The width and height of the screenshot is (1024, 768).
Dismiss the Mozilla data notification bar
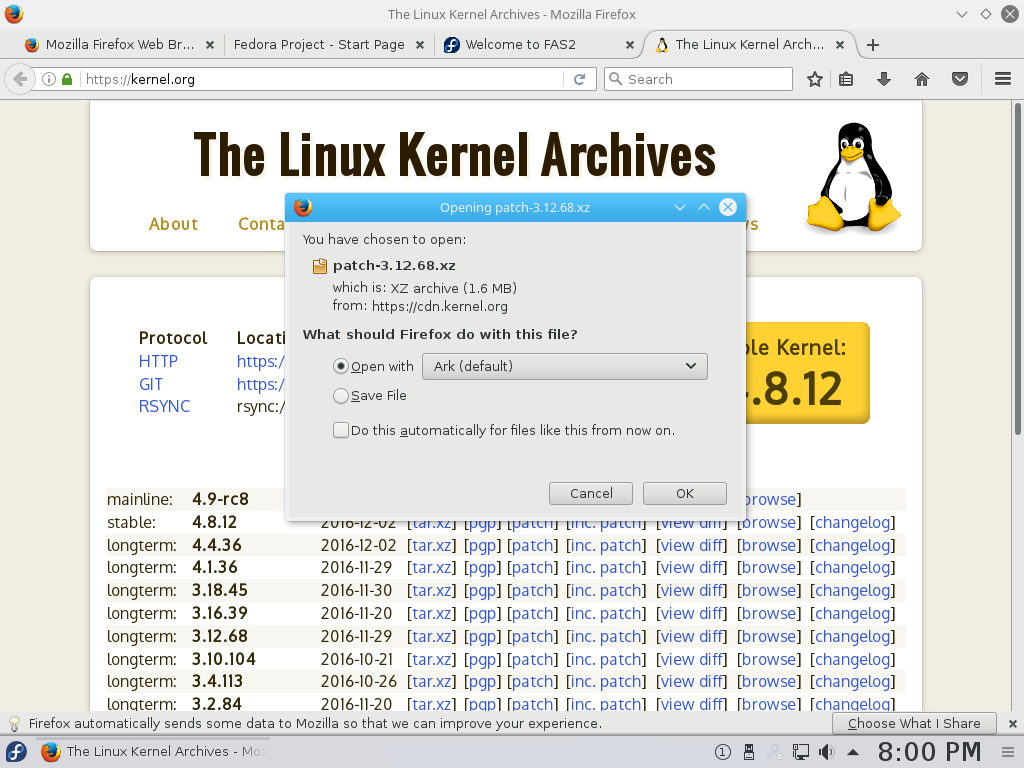pyautogui.click(x=1012, y=724)
